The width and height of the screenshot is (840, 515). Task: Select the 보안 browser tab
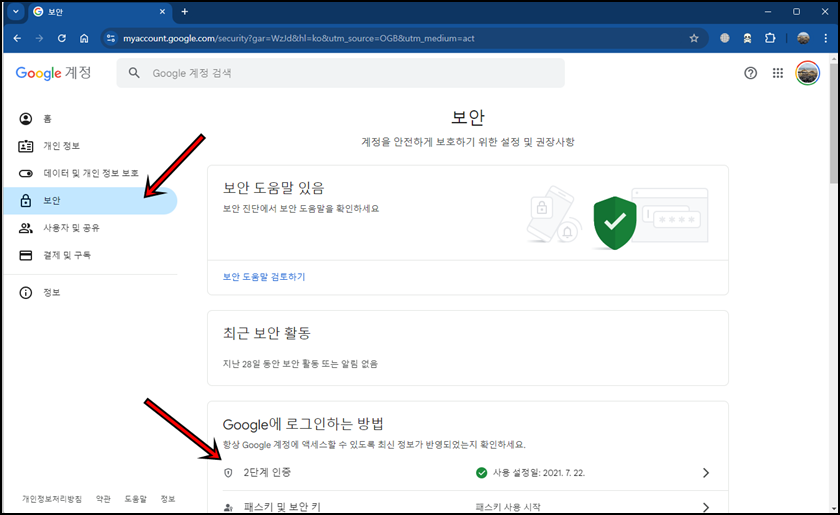point(100,12)
